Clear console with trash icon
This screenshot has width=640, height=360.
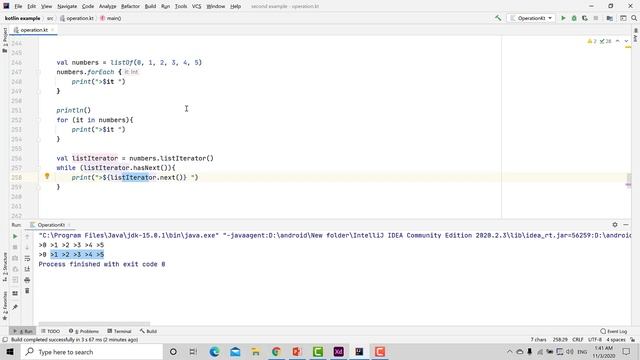(27, 291)
